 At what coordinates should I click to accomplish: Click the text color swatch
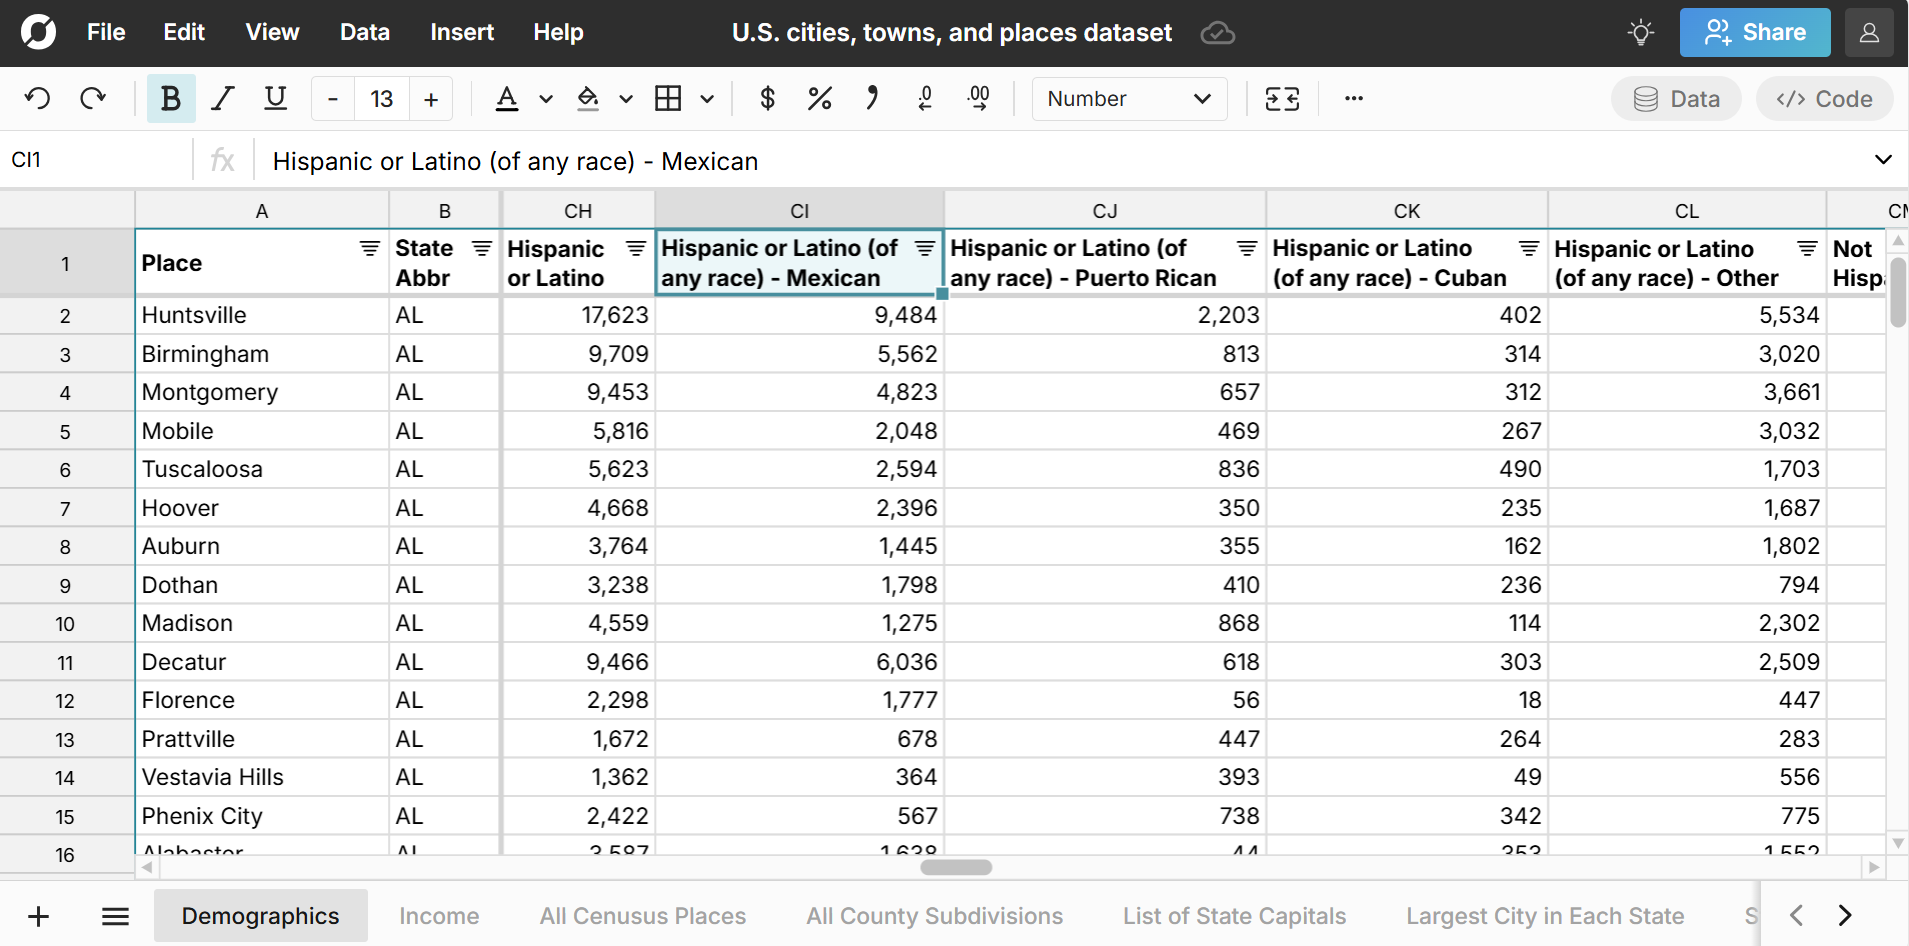point(508,98)
